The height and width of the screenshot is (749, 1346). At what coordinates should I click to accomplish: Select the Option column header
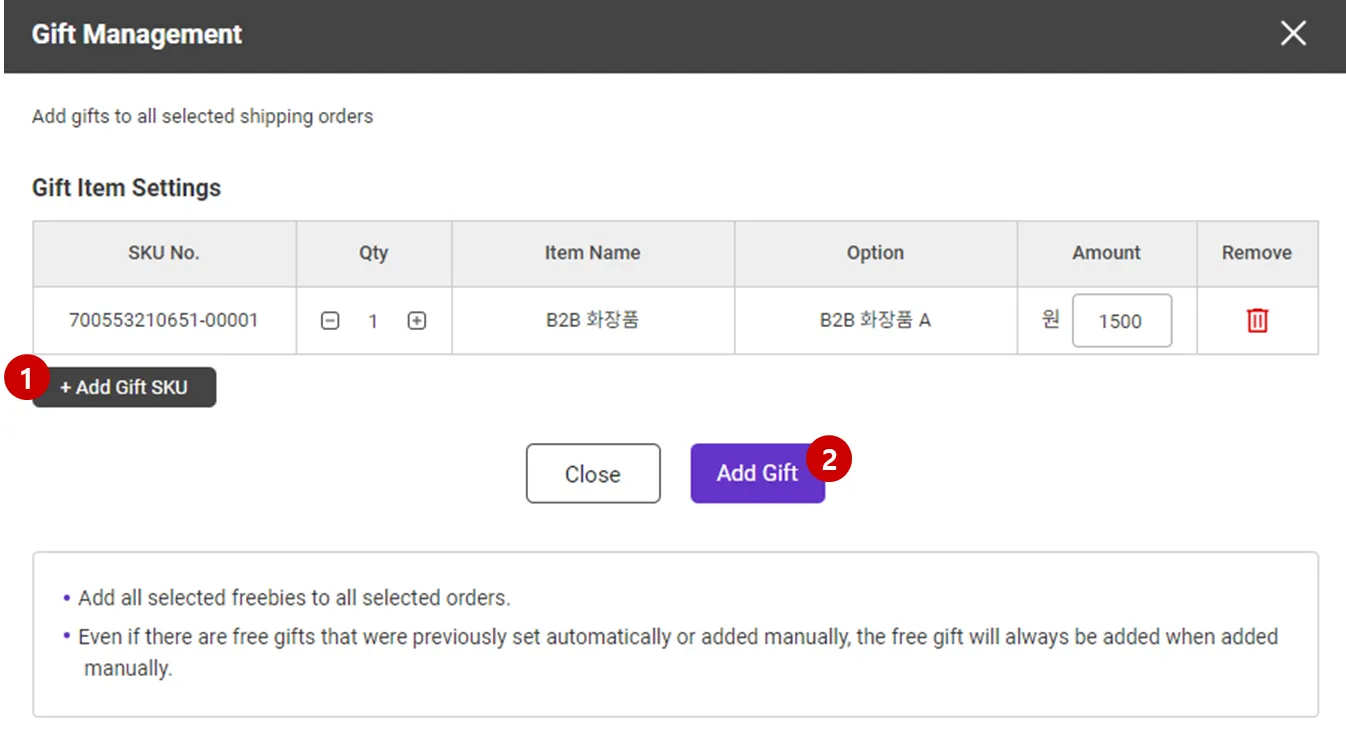pyautogui.click(x=875, y=253)
